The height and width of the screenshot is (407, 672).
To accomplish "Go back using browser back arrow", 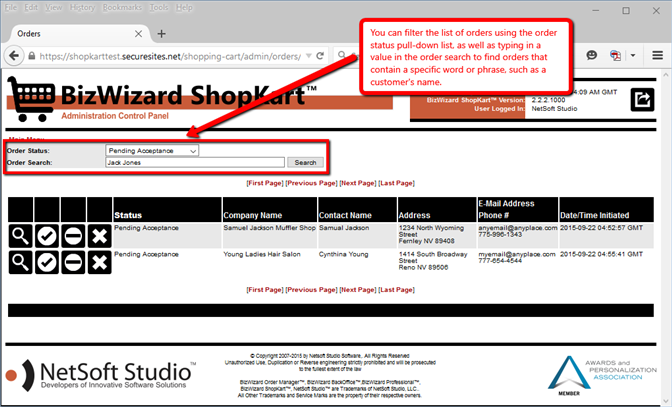I will click(14, 56).
